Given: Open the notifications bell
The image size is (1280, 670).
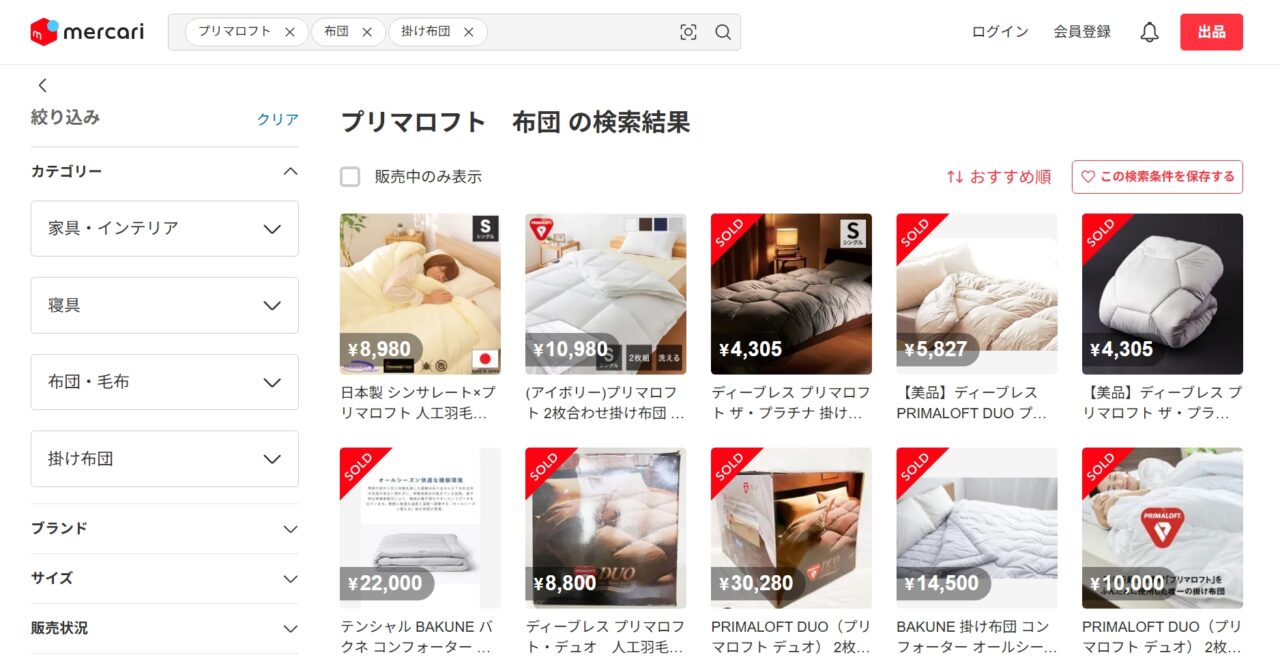Looking at the screenshot, I should coord(1149,32).
